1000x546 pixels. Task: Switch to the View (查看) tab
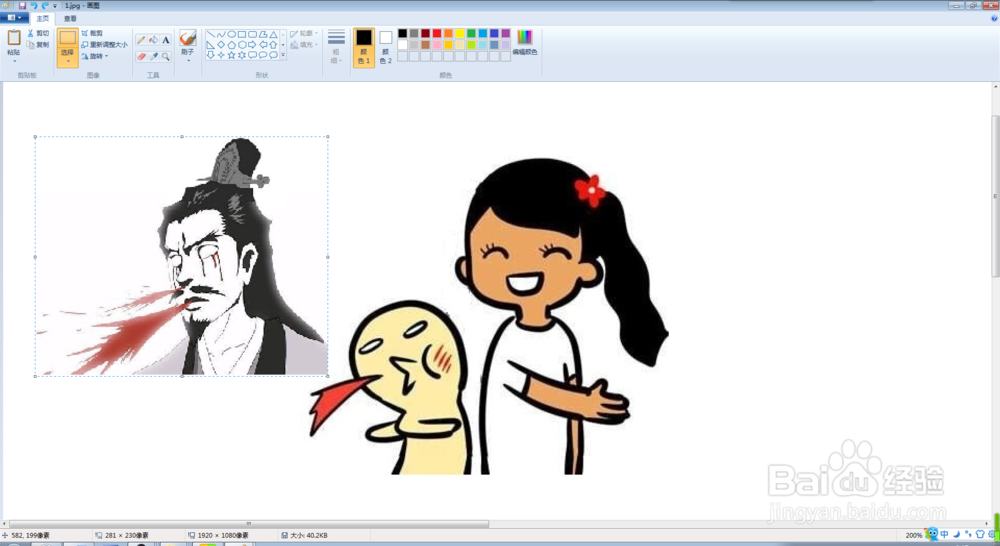tap(70, 18)
